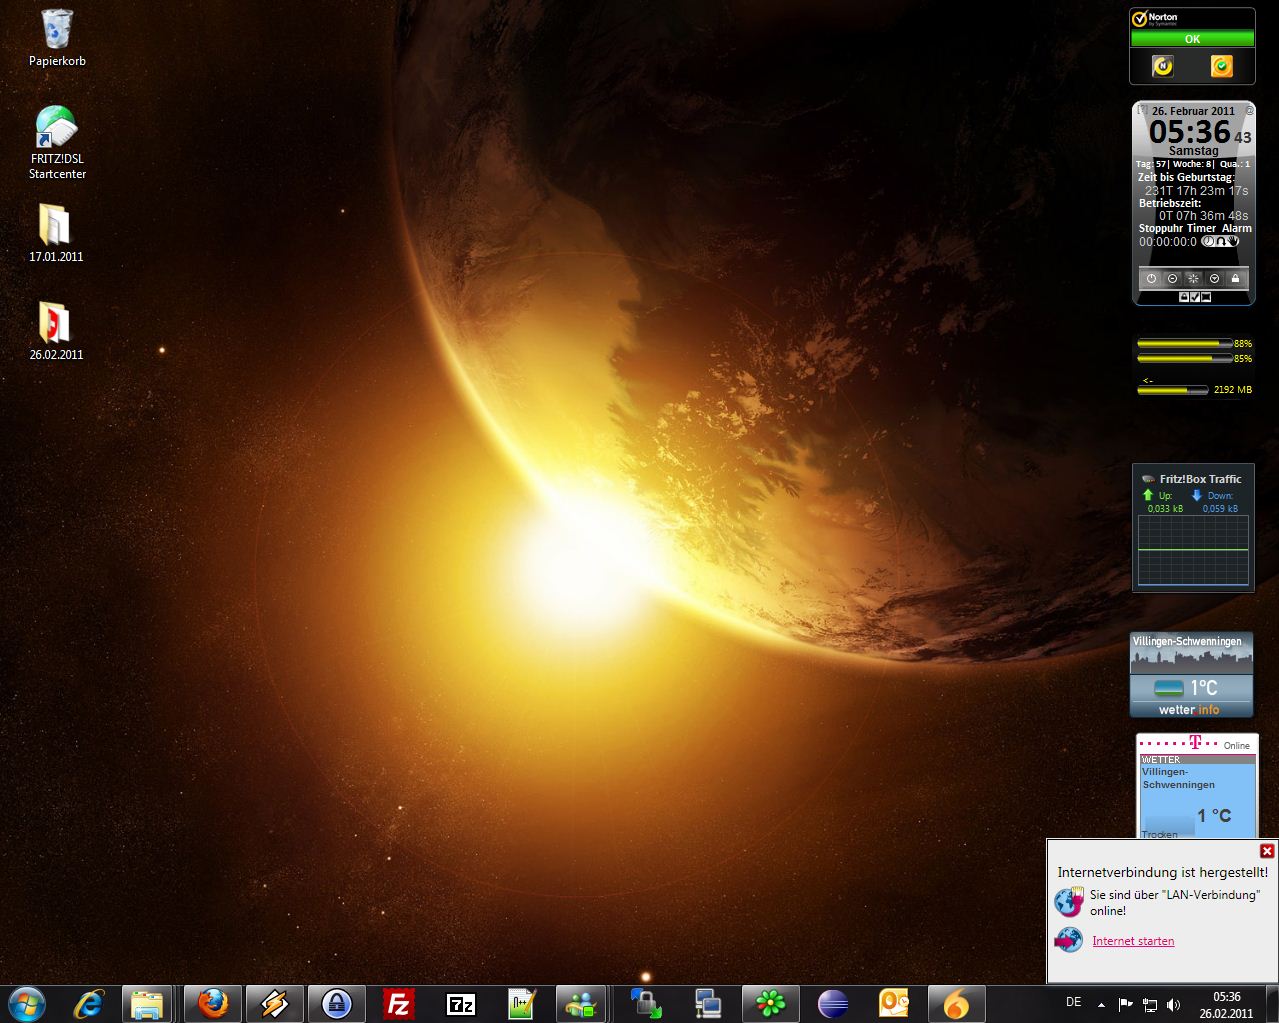Viewport: 1279px width, 1023px height.
Task: Click the green Norton OK status bar
Action: click(x=1192, y=39)
